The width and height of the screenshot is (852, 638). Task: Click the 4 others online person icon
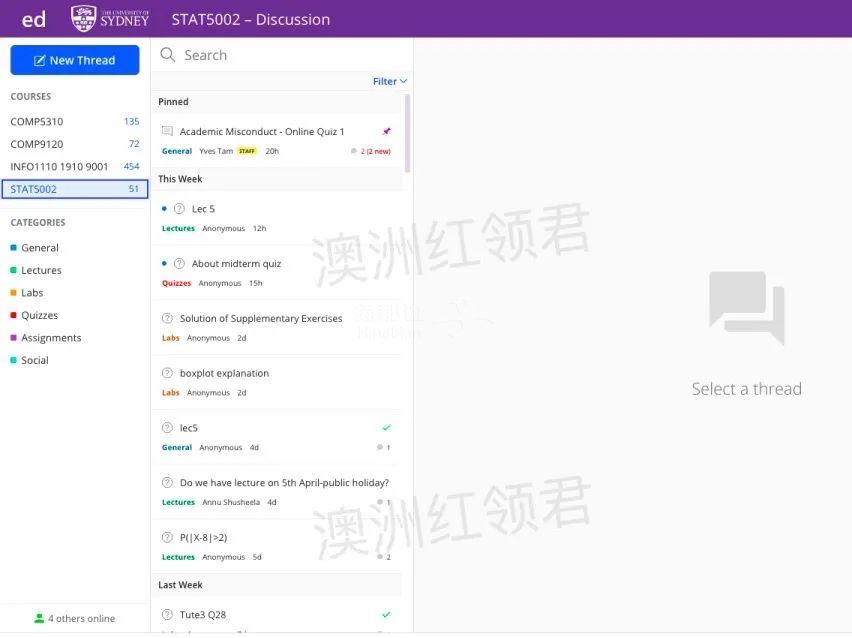point(39,619)
